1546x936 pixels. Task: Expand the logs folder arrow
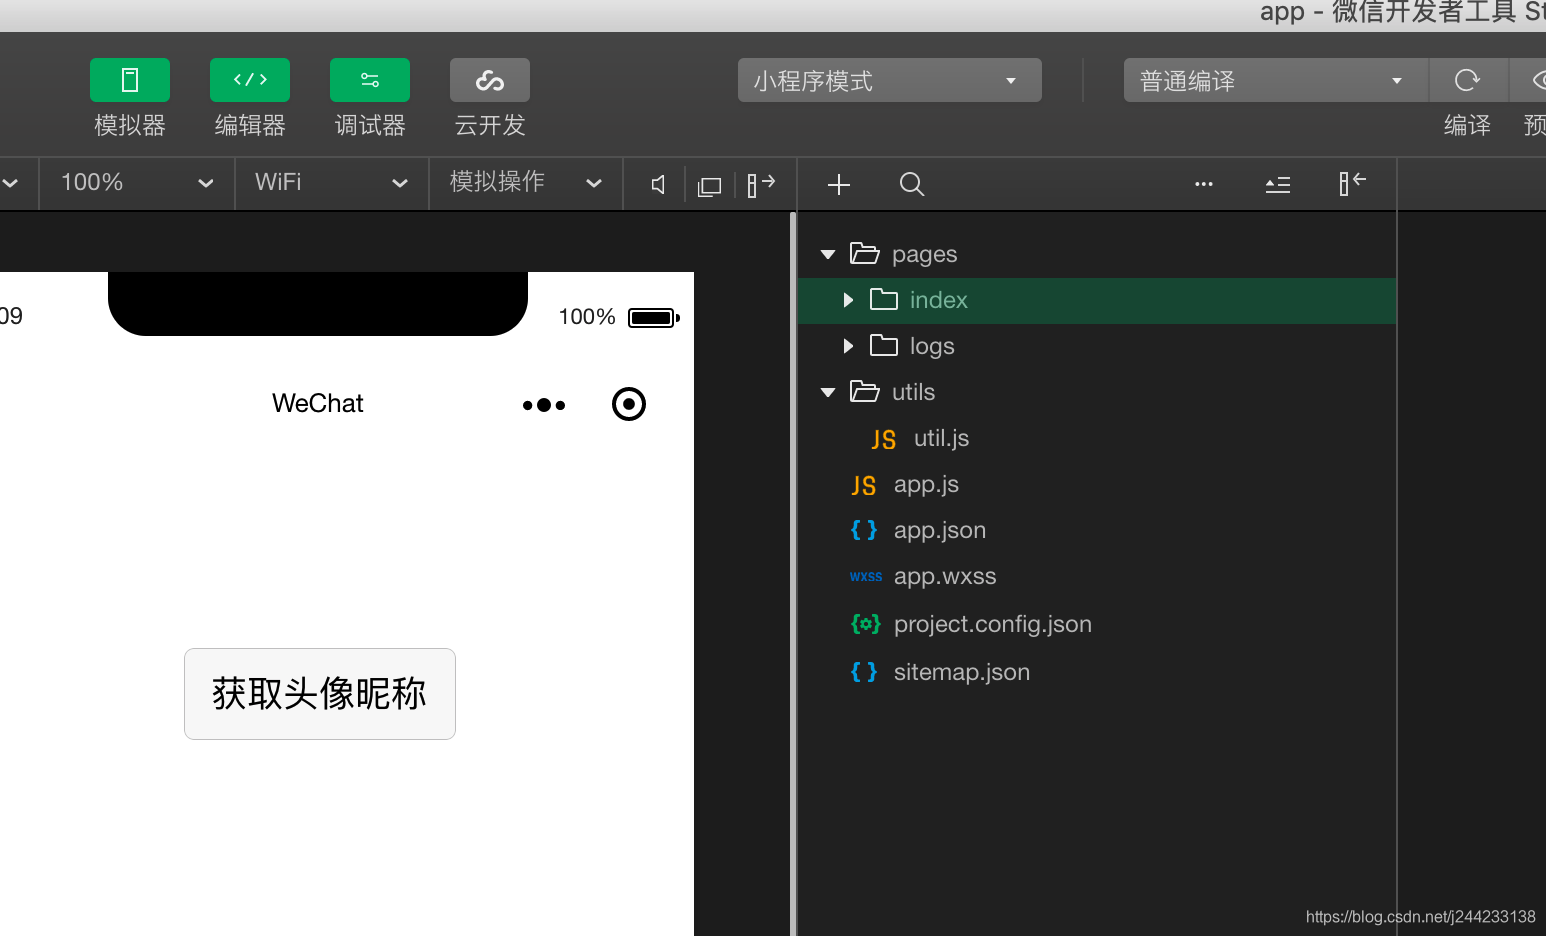[848, 346]
